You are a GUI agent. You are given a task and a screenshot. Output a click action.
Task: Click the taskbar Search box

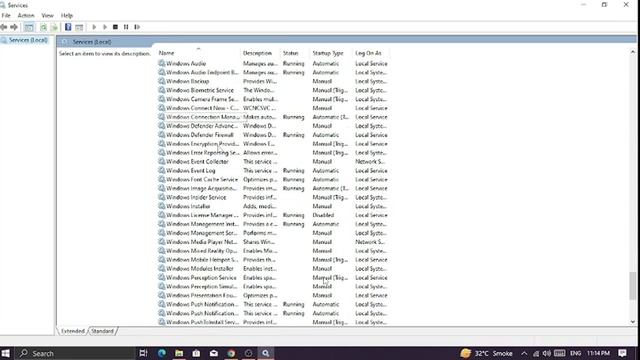75,353
